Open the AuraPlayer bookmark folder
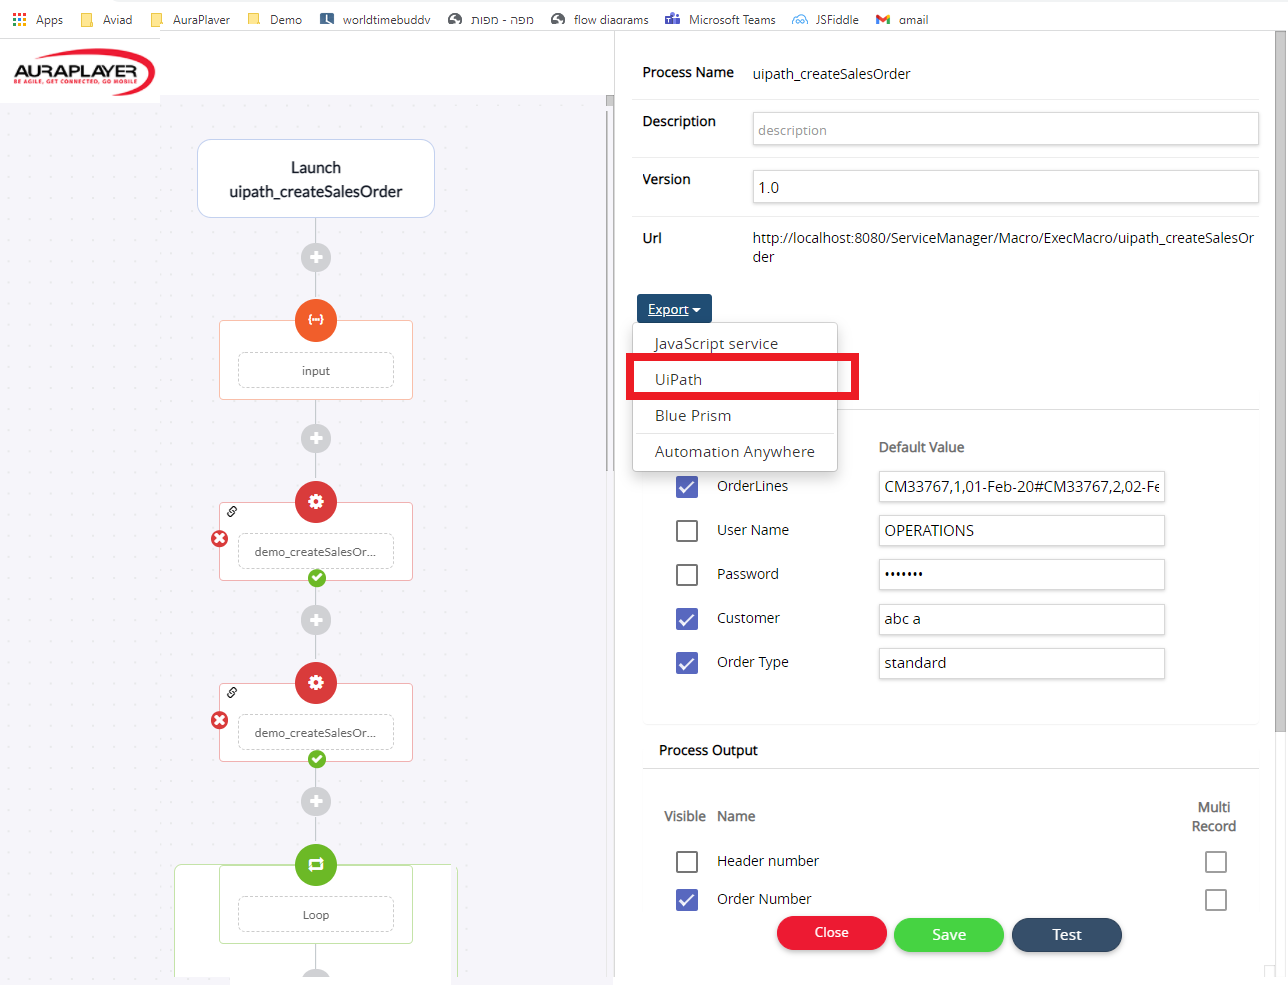The width and height of the screenshot is (1288, 985). tap(190, 19)
